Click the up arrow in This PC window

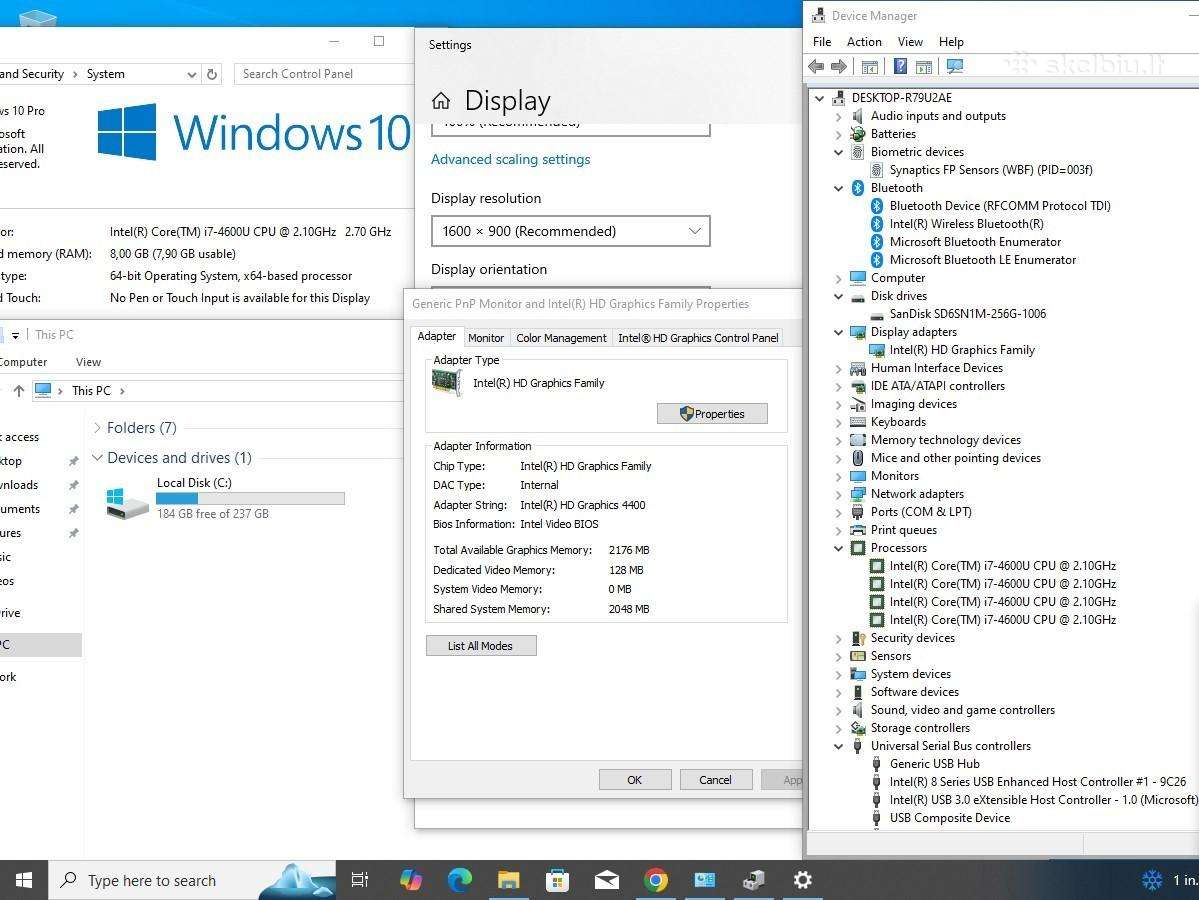pyautogui.click(x=18, y=391)
